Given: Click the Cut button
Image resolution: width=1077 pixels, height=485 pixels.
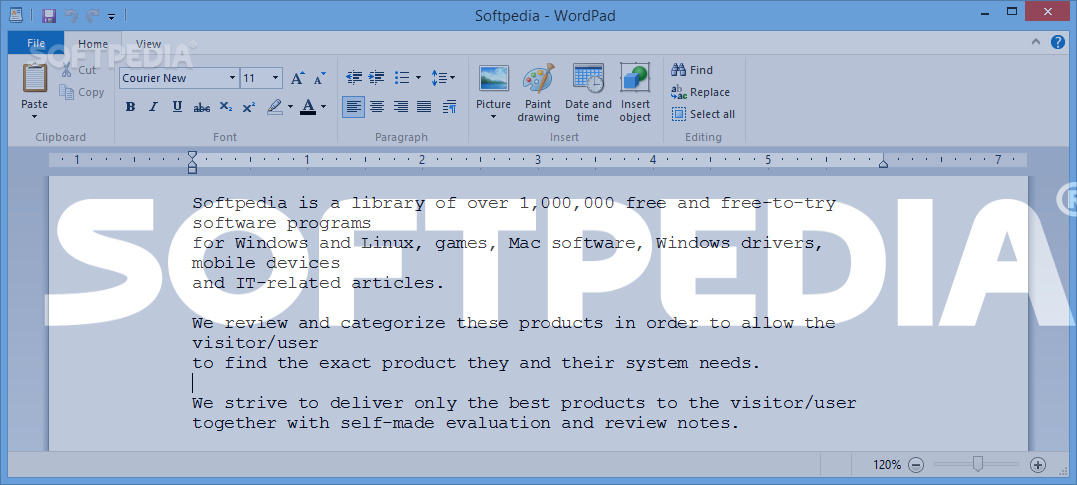Looking at the screenshot, I should click(78, 70).
